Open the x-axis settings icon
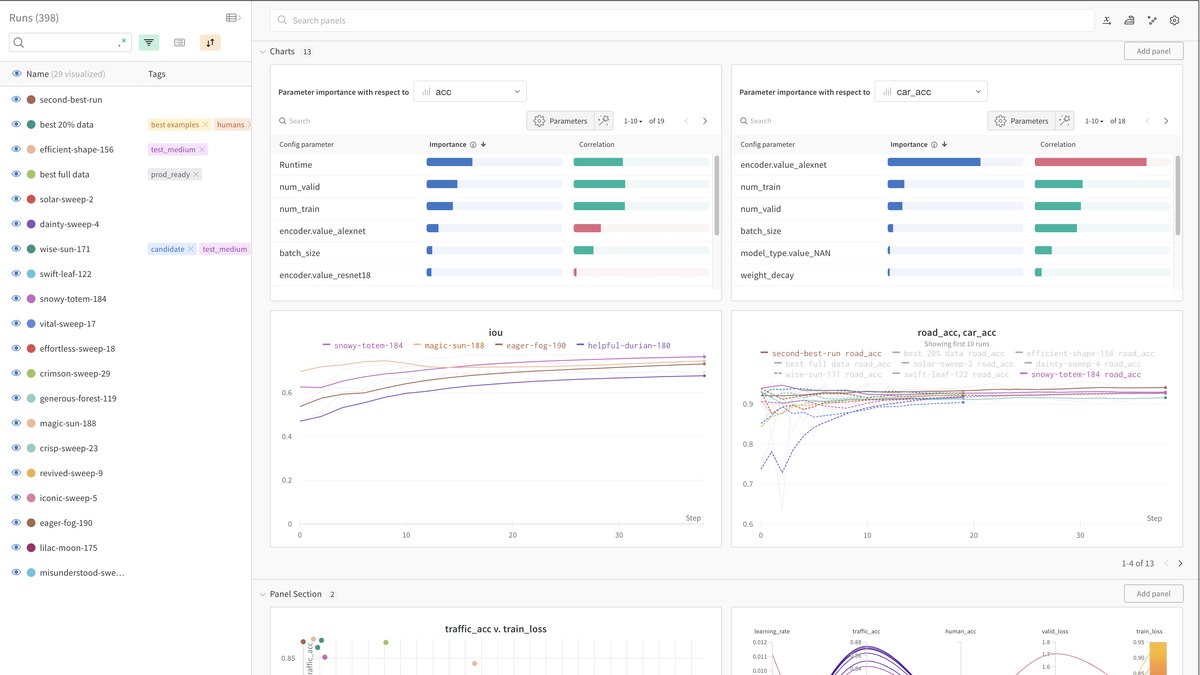 (1107, 20)
